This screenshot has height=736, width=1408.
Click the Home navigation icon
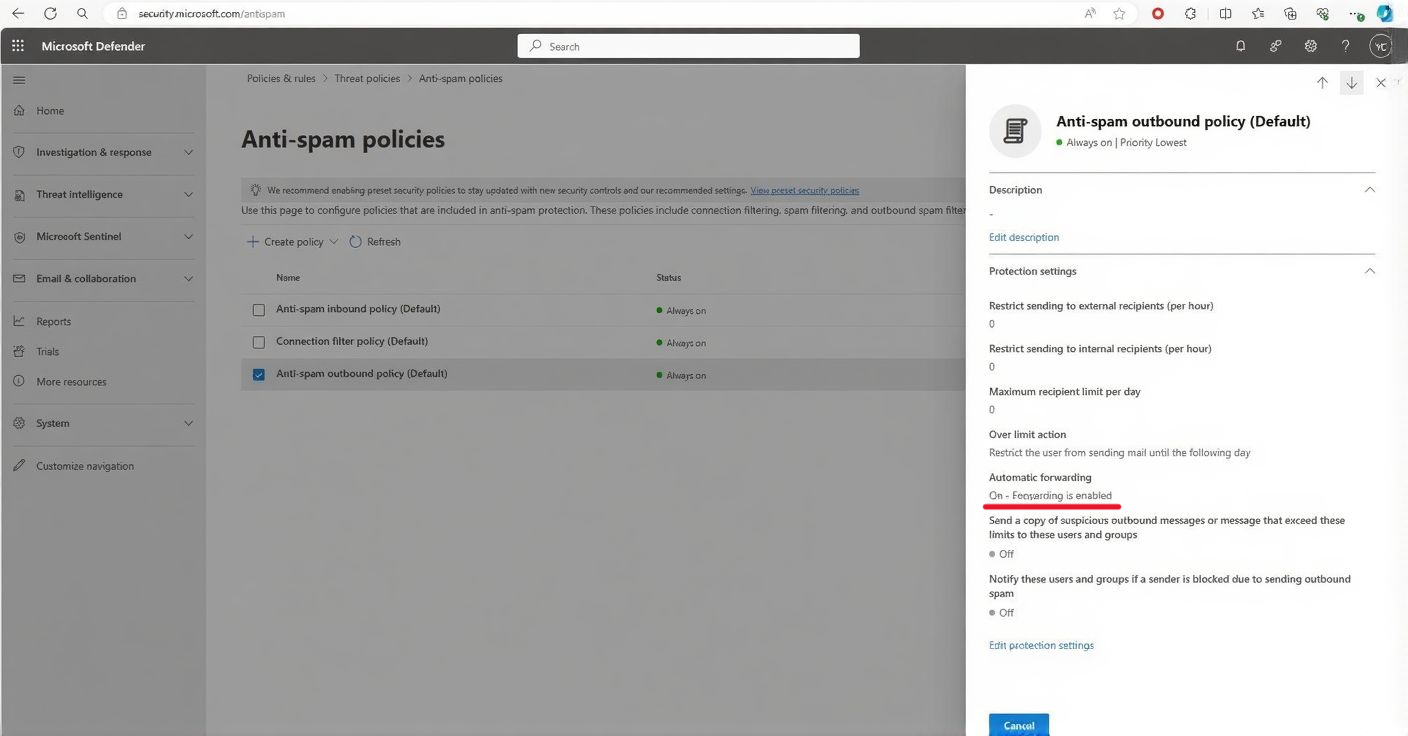pyautogui.click(x=18, y=111)
